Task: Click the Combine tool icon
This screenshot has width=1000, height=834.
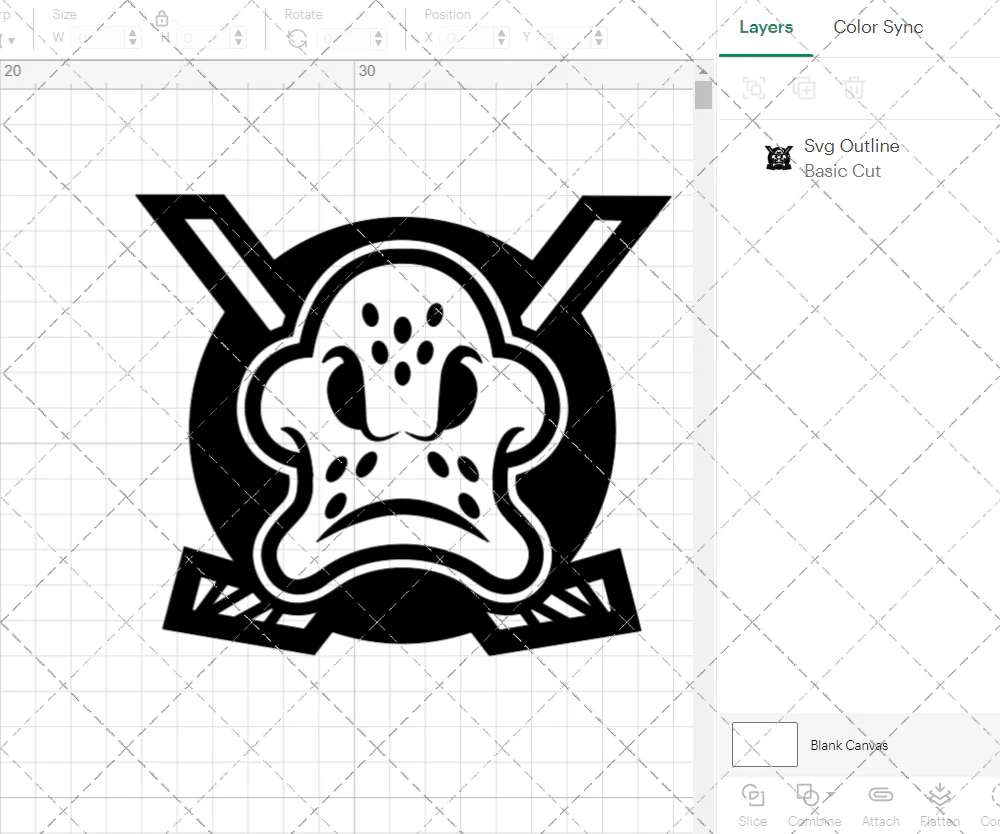Action: click(808, 793)
